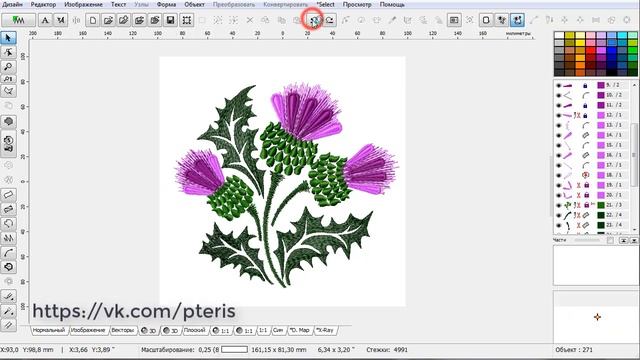Switch to the D. Map view tab
The image size is (640, 360).
click(300, 330)
